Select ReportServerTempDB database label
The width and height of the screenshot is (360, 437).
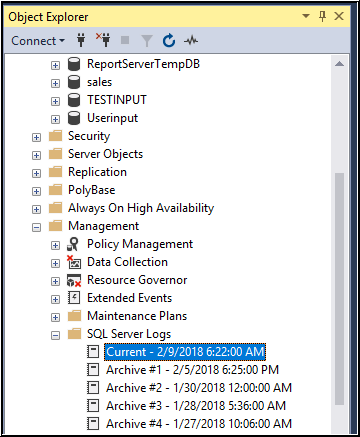[x=143, y=64]
